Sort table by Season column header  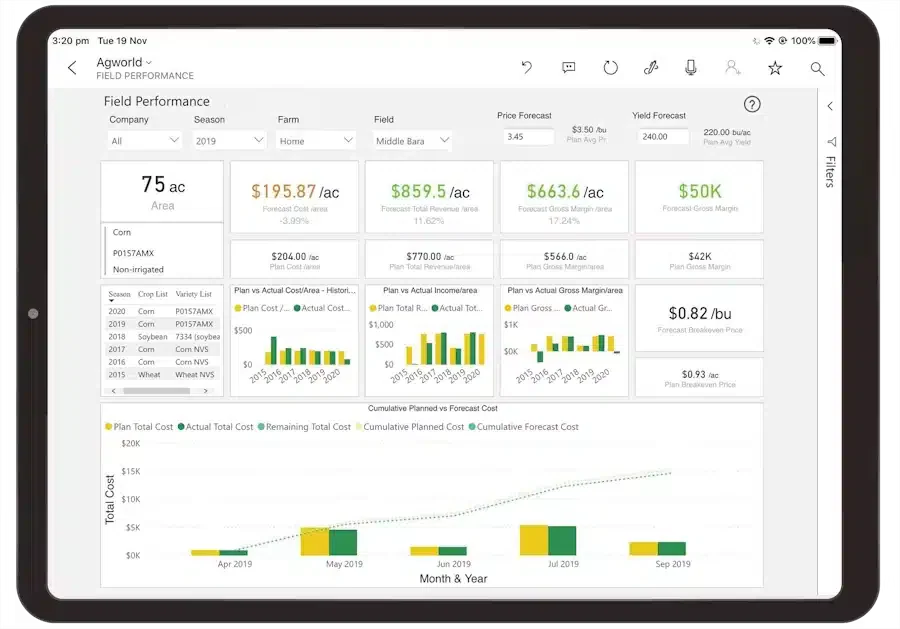click(119, 294)
